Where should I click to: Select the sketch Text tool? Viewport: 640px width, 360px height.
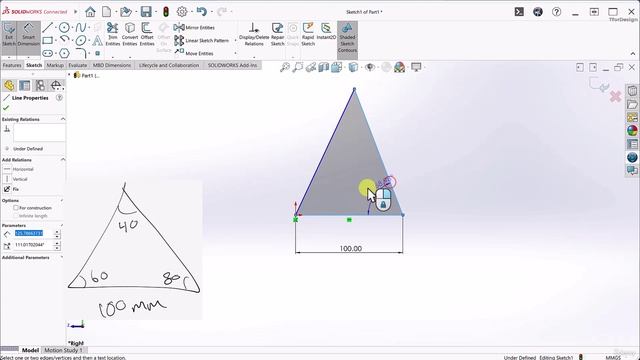97,40
